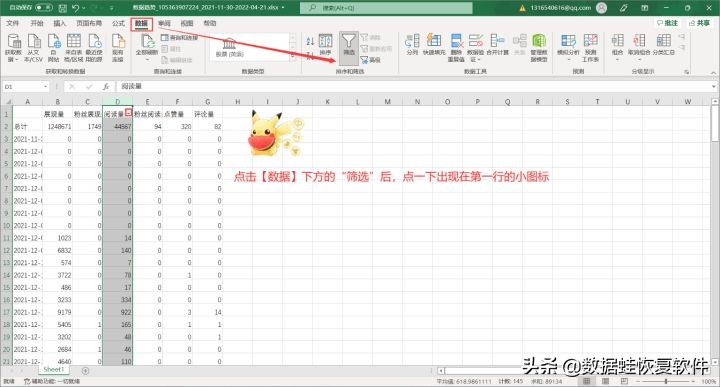This screenshot has width=720, height=387.
Task: Add a new sheet with the plus icon
Action: coord(85,370)
